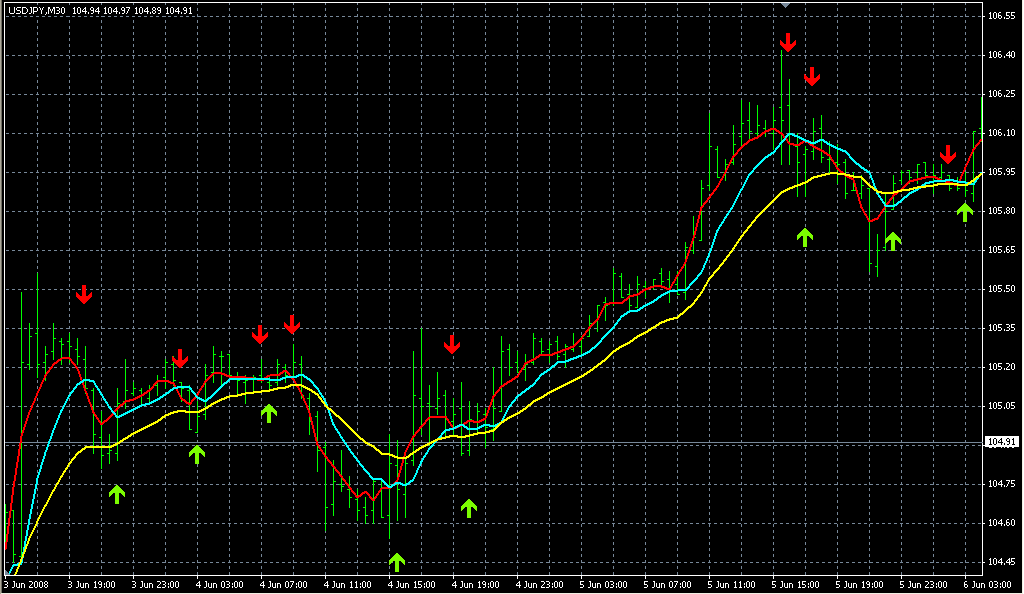Click the USDJPY,M30 symbol label

point(36,9)
